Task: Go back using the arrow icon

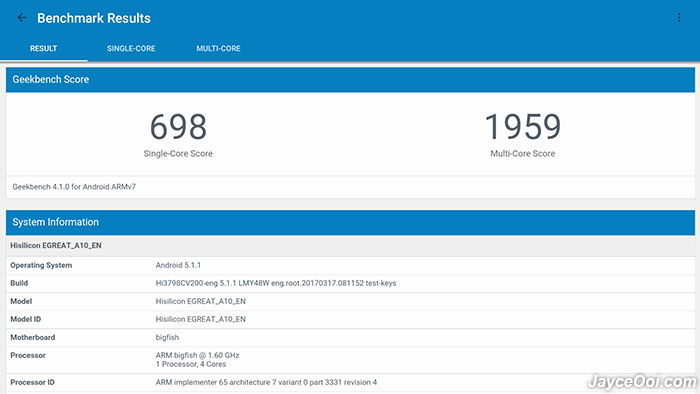Action: tap(21, 18)
